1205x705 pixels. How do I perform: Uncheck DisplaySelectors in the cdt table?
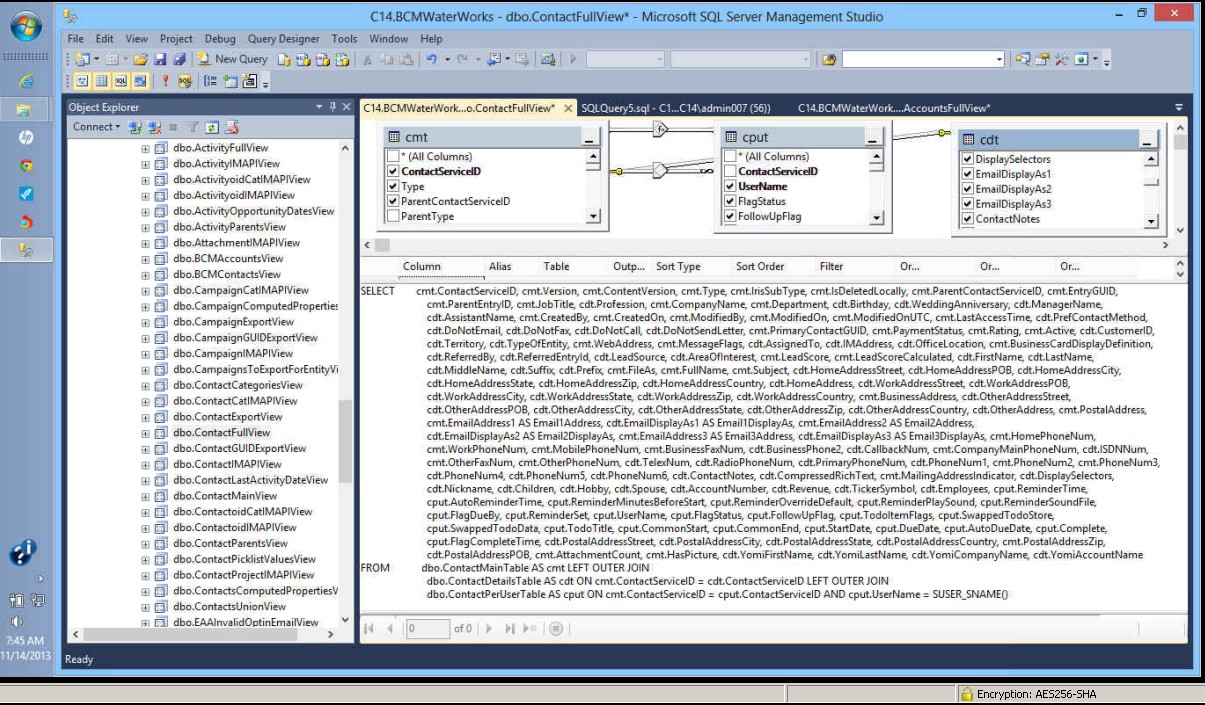tap(967, 159)
